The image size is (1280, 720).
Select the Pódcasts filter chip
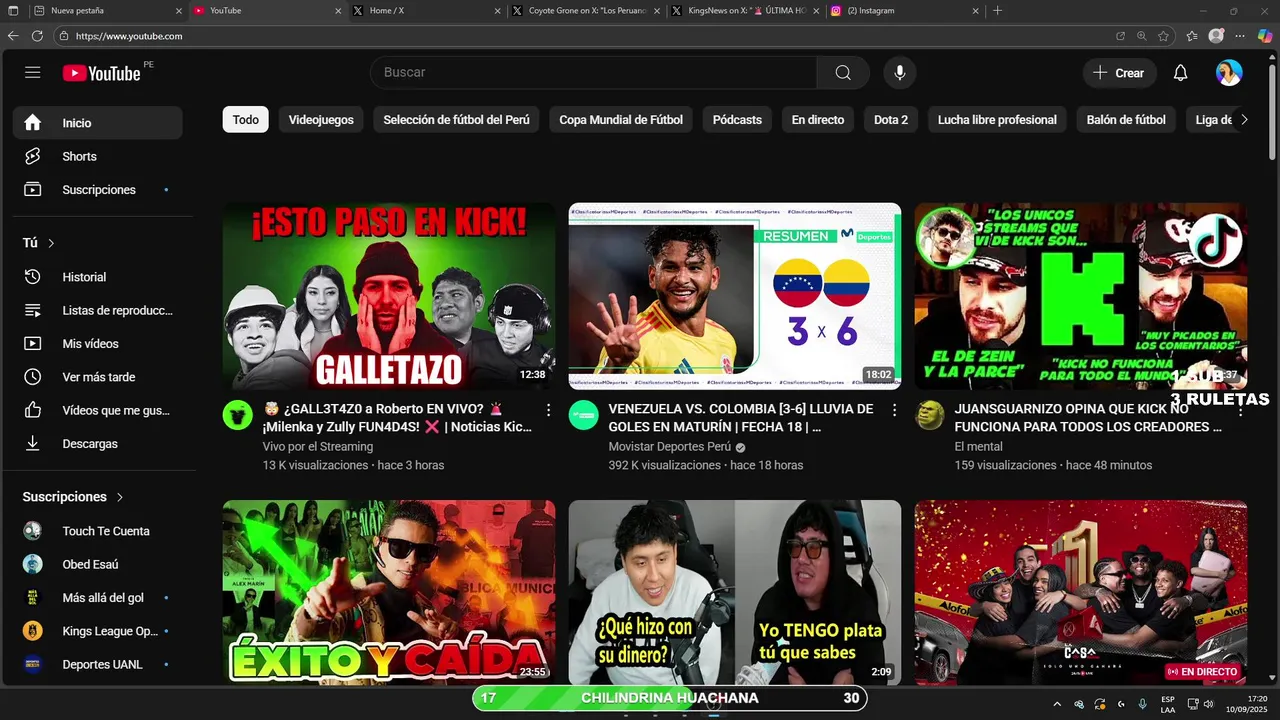pos(737,120)
